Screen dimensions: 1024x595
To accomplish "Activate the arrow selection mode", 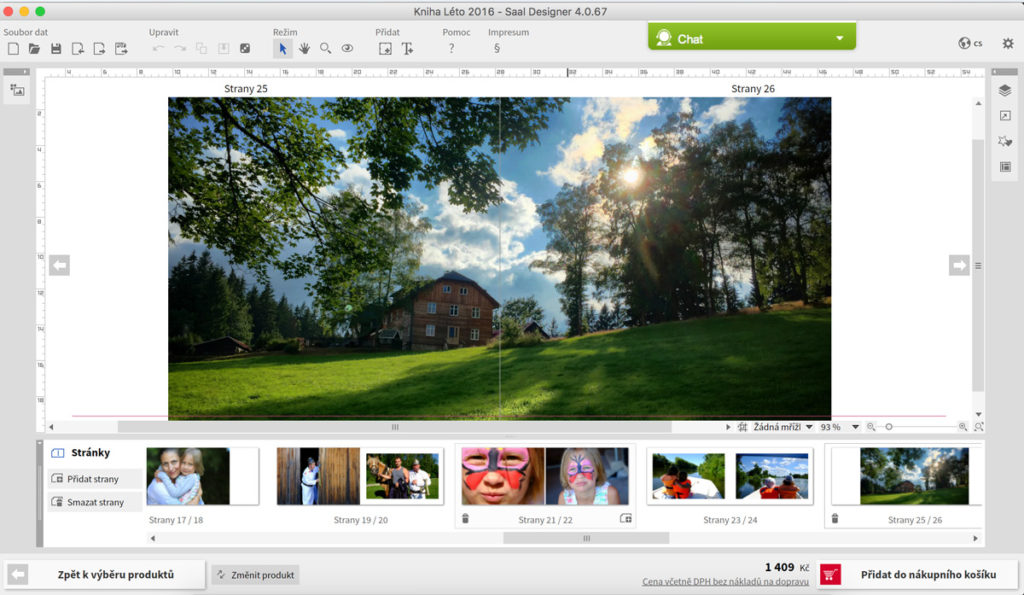I will (283, 48).
